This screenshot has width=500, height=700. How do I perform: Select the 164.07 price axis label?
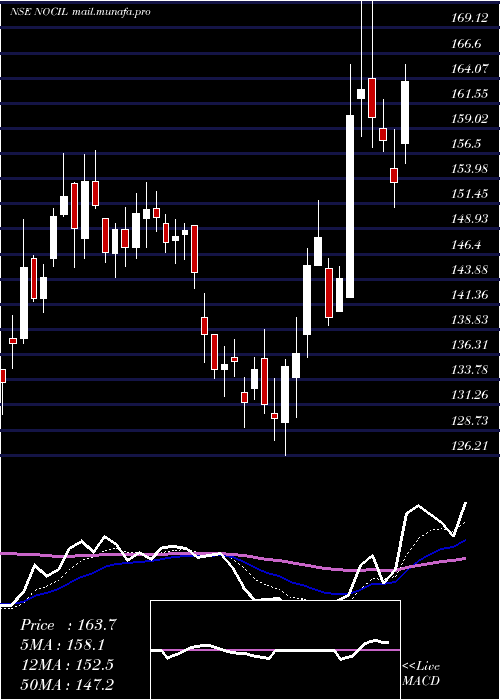tap(470, 68)
